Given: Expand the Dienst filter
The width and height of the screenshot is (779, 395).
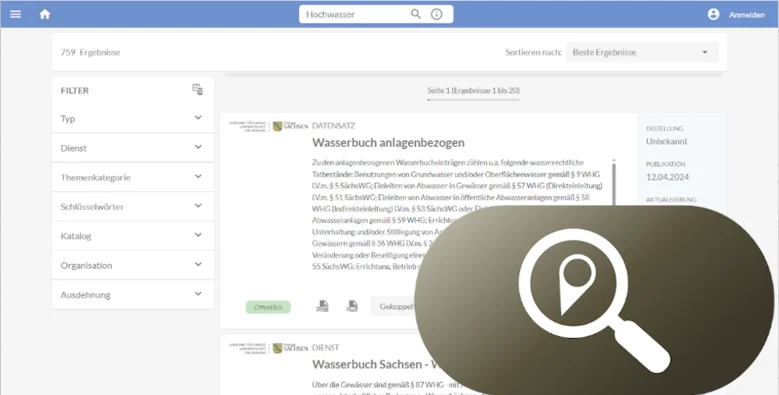Looking at the screenshot, I should pyautogui.click(x=133, y=148).
